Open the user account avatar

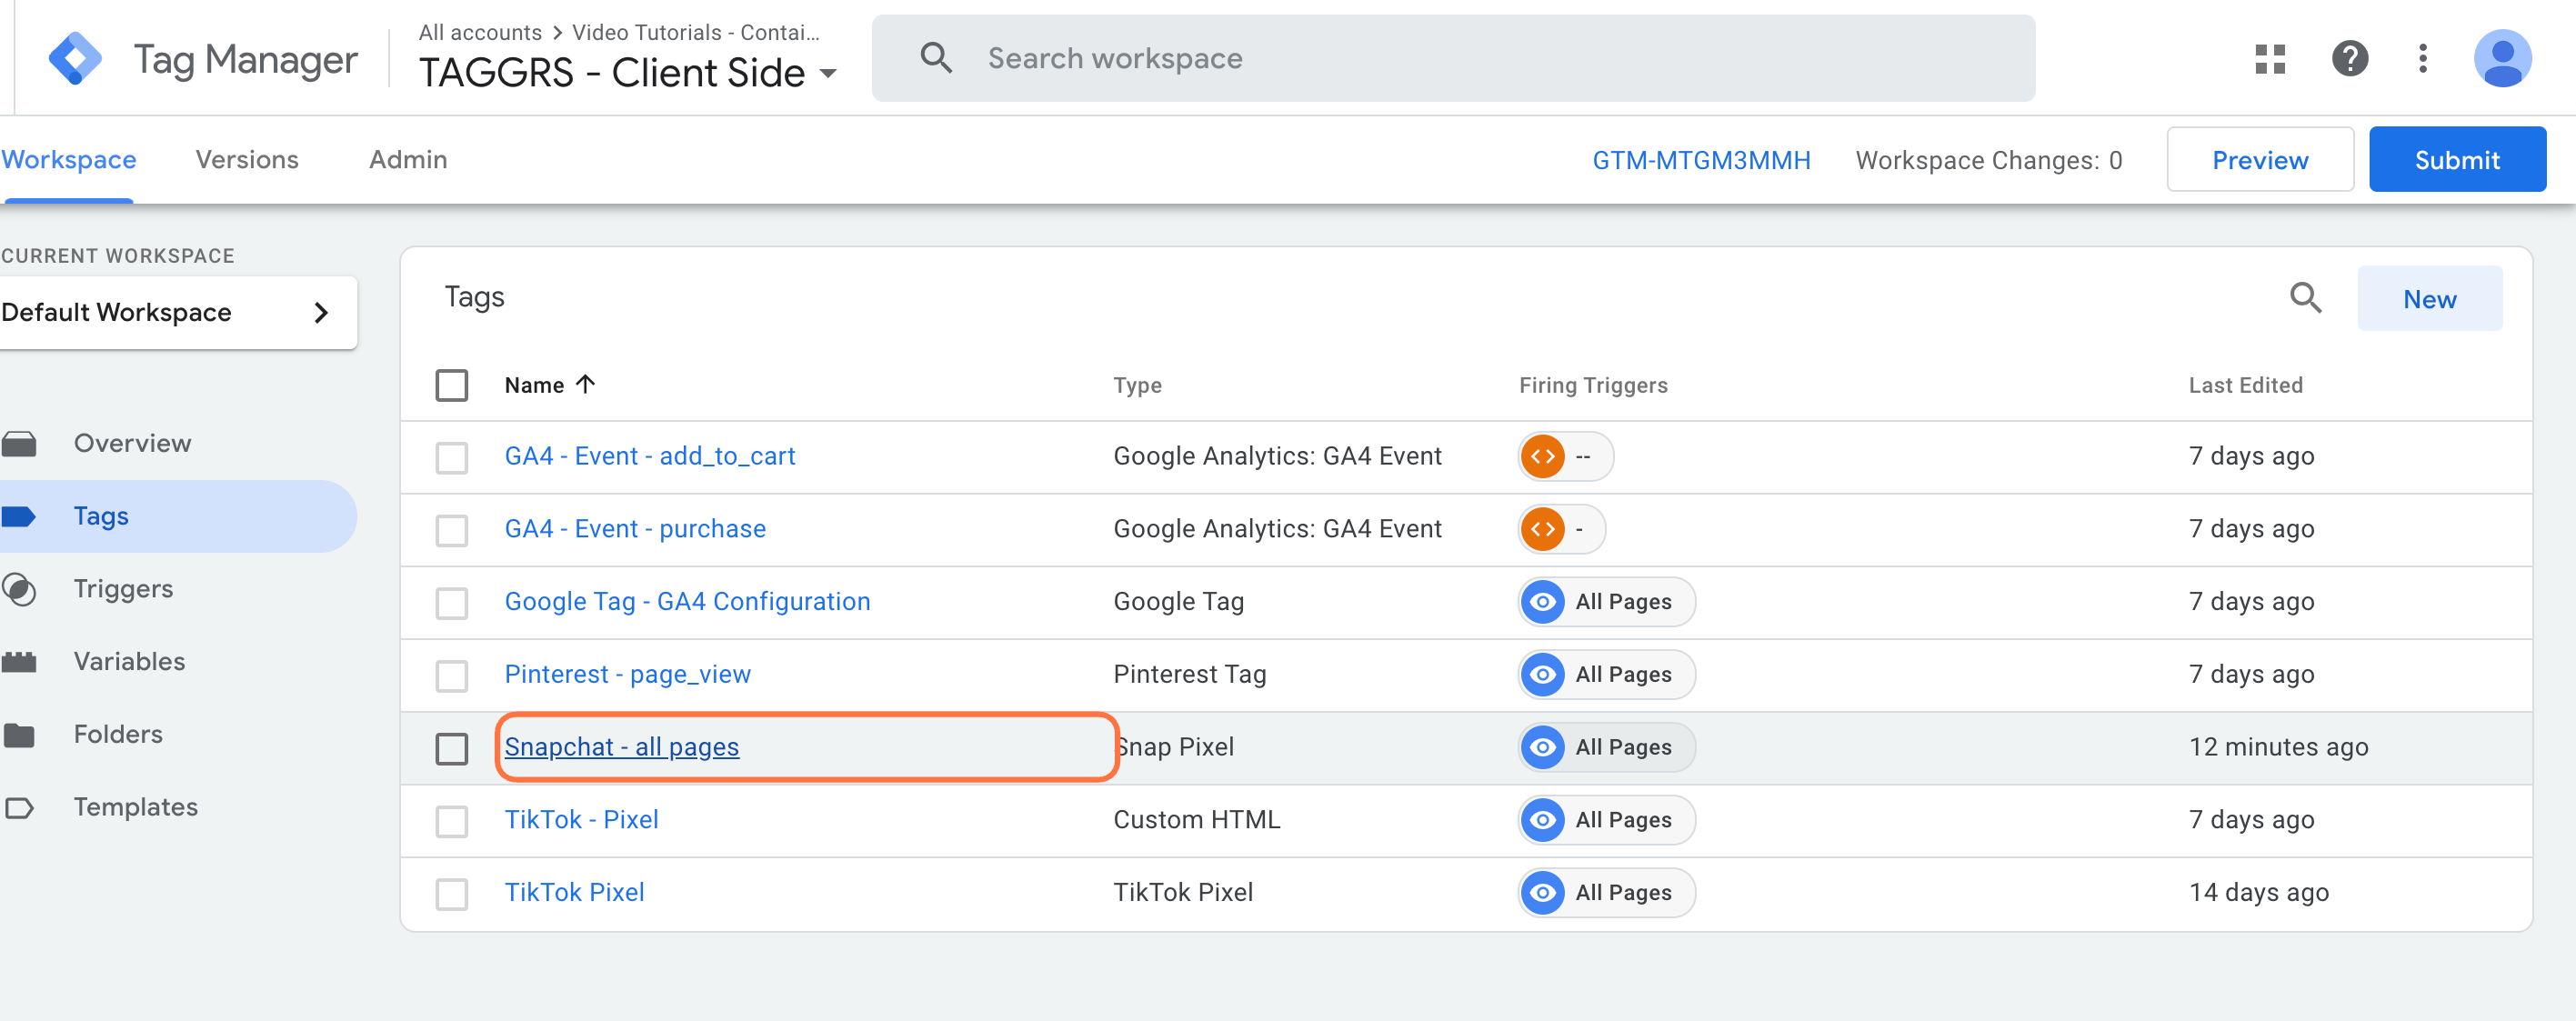(x=2502, y=59)
